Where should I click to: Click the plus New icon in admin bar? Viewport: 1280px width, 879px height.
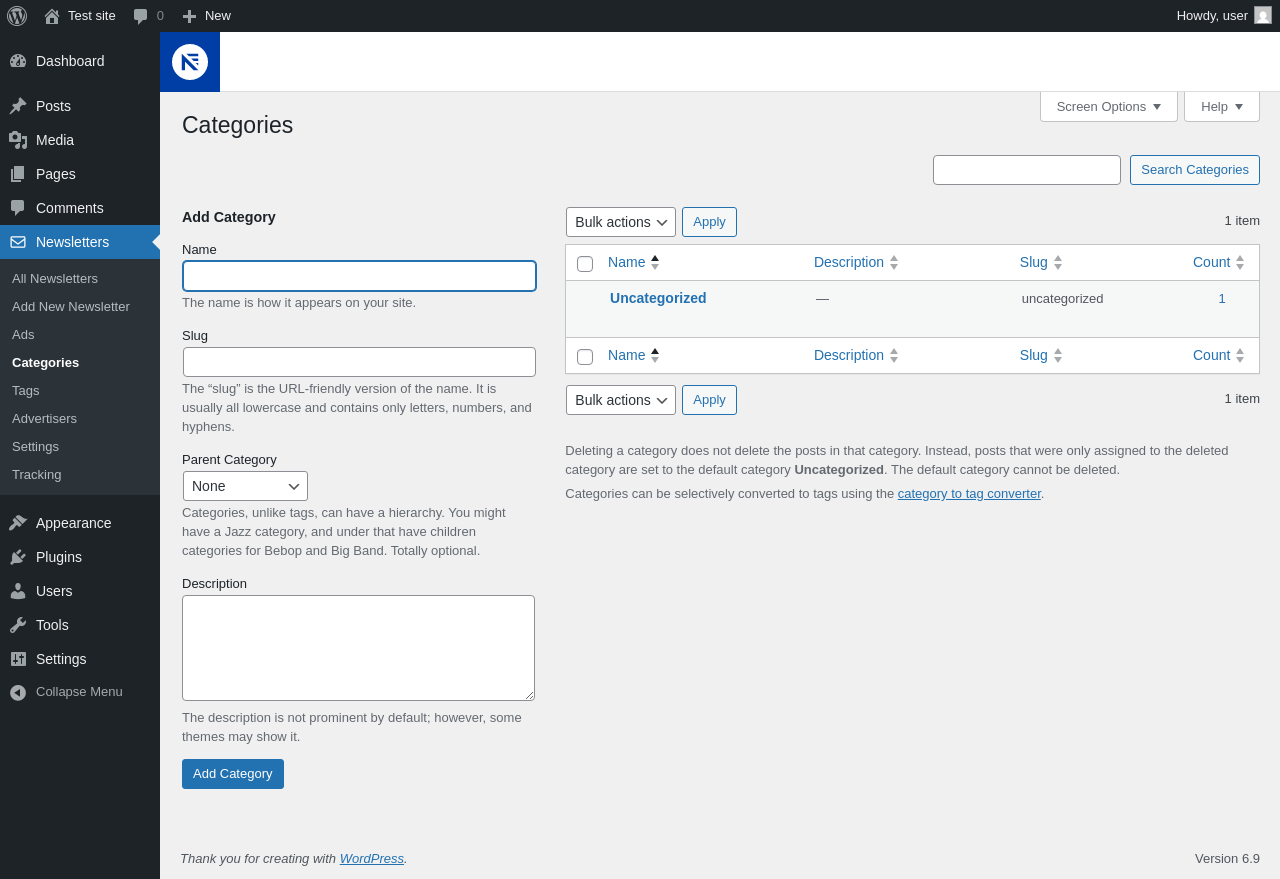(189, 16)
